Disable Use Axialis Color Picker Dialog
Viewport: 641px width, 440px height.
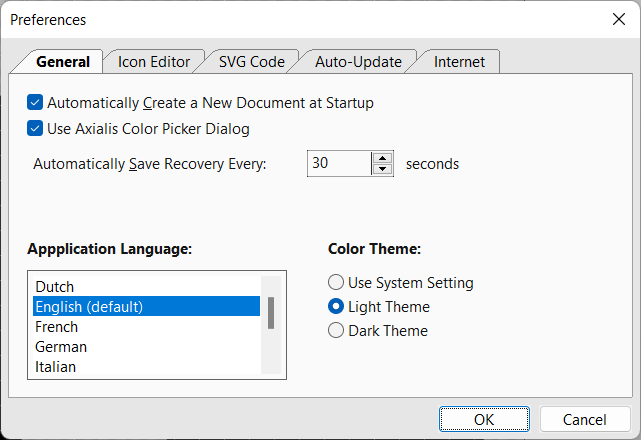click(x=36, y=128)
